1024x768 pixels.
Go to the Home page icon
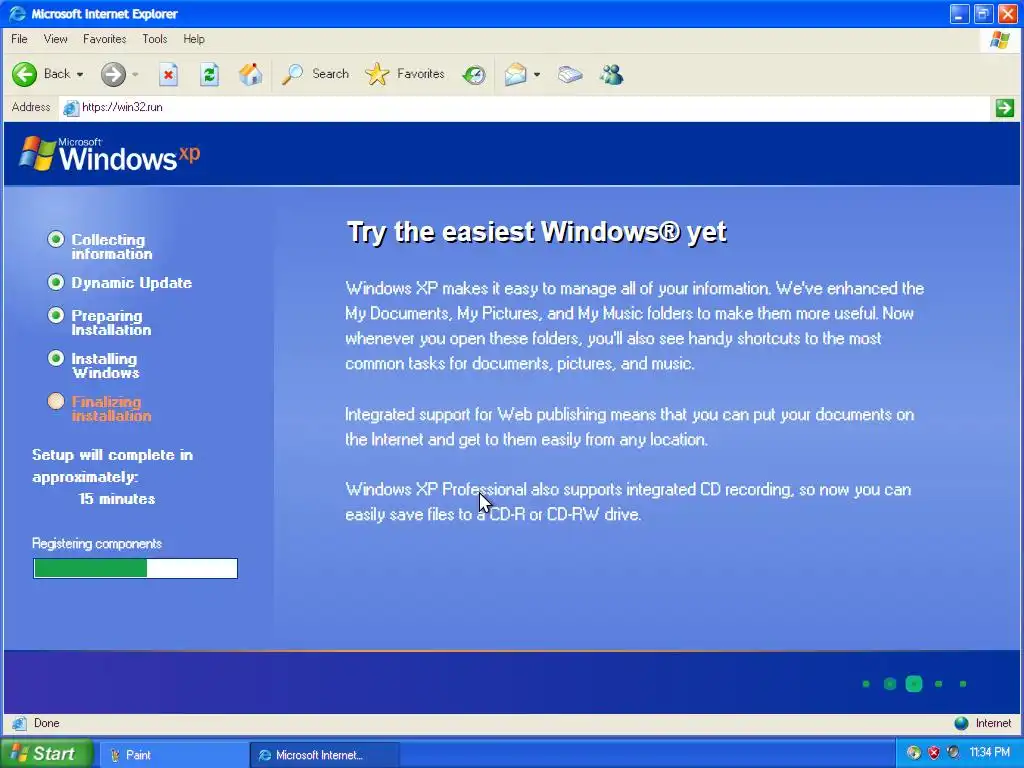[x=250, y=74]
